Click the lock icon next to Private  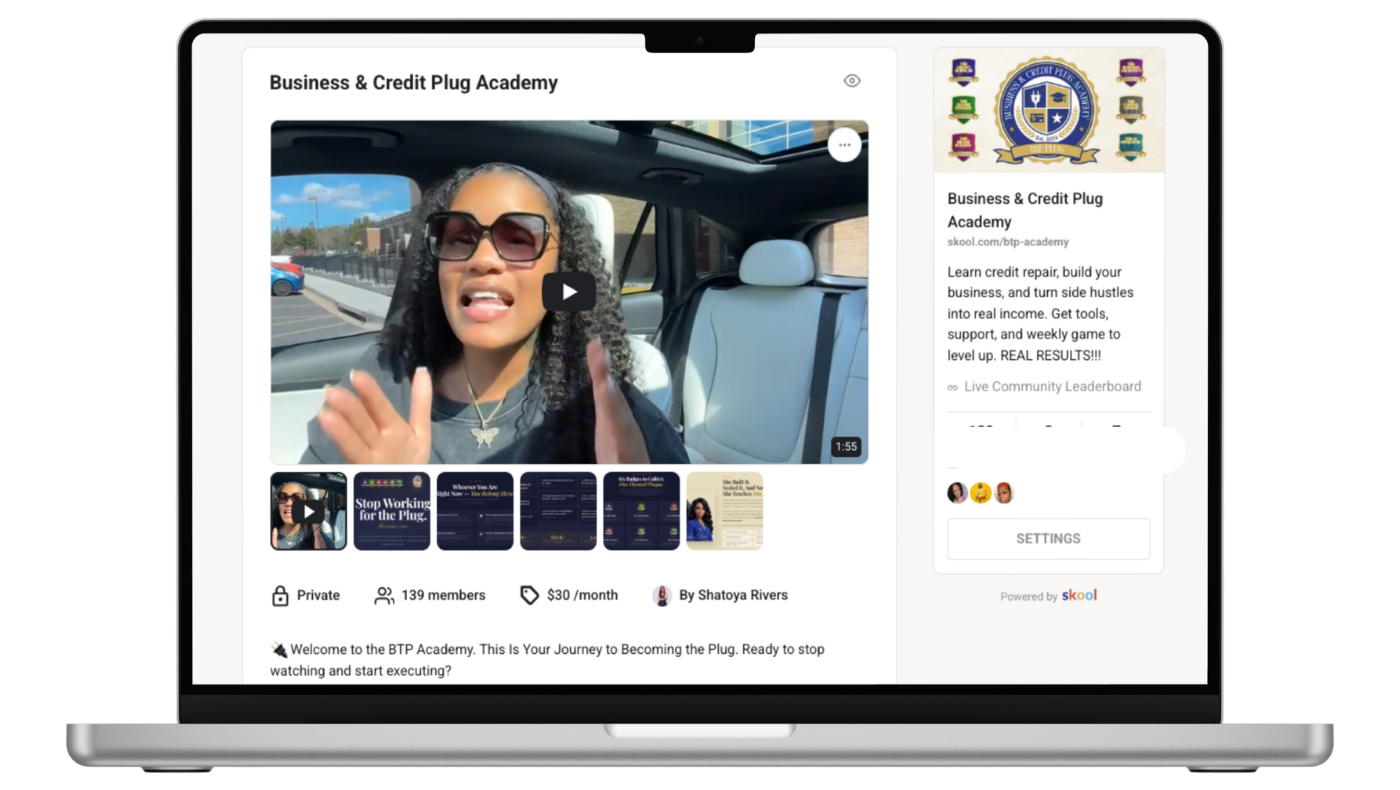[x=280, y=595]
